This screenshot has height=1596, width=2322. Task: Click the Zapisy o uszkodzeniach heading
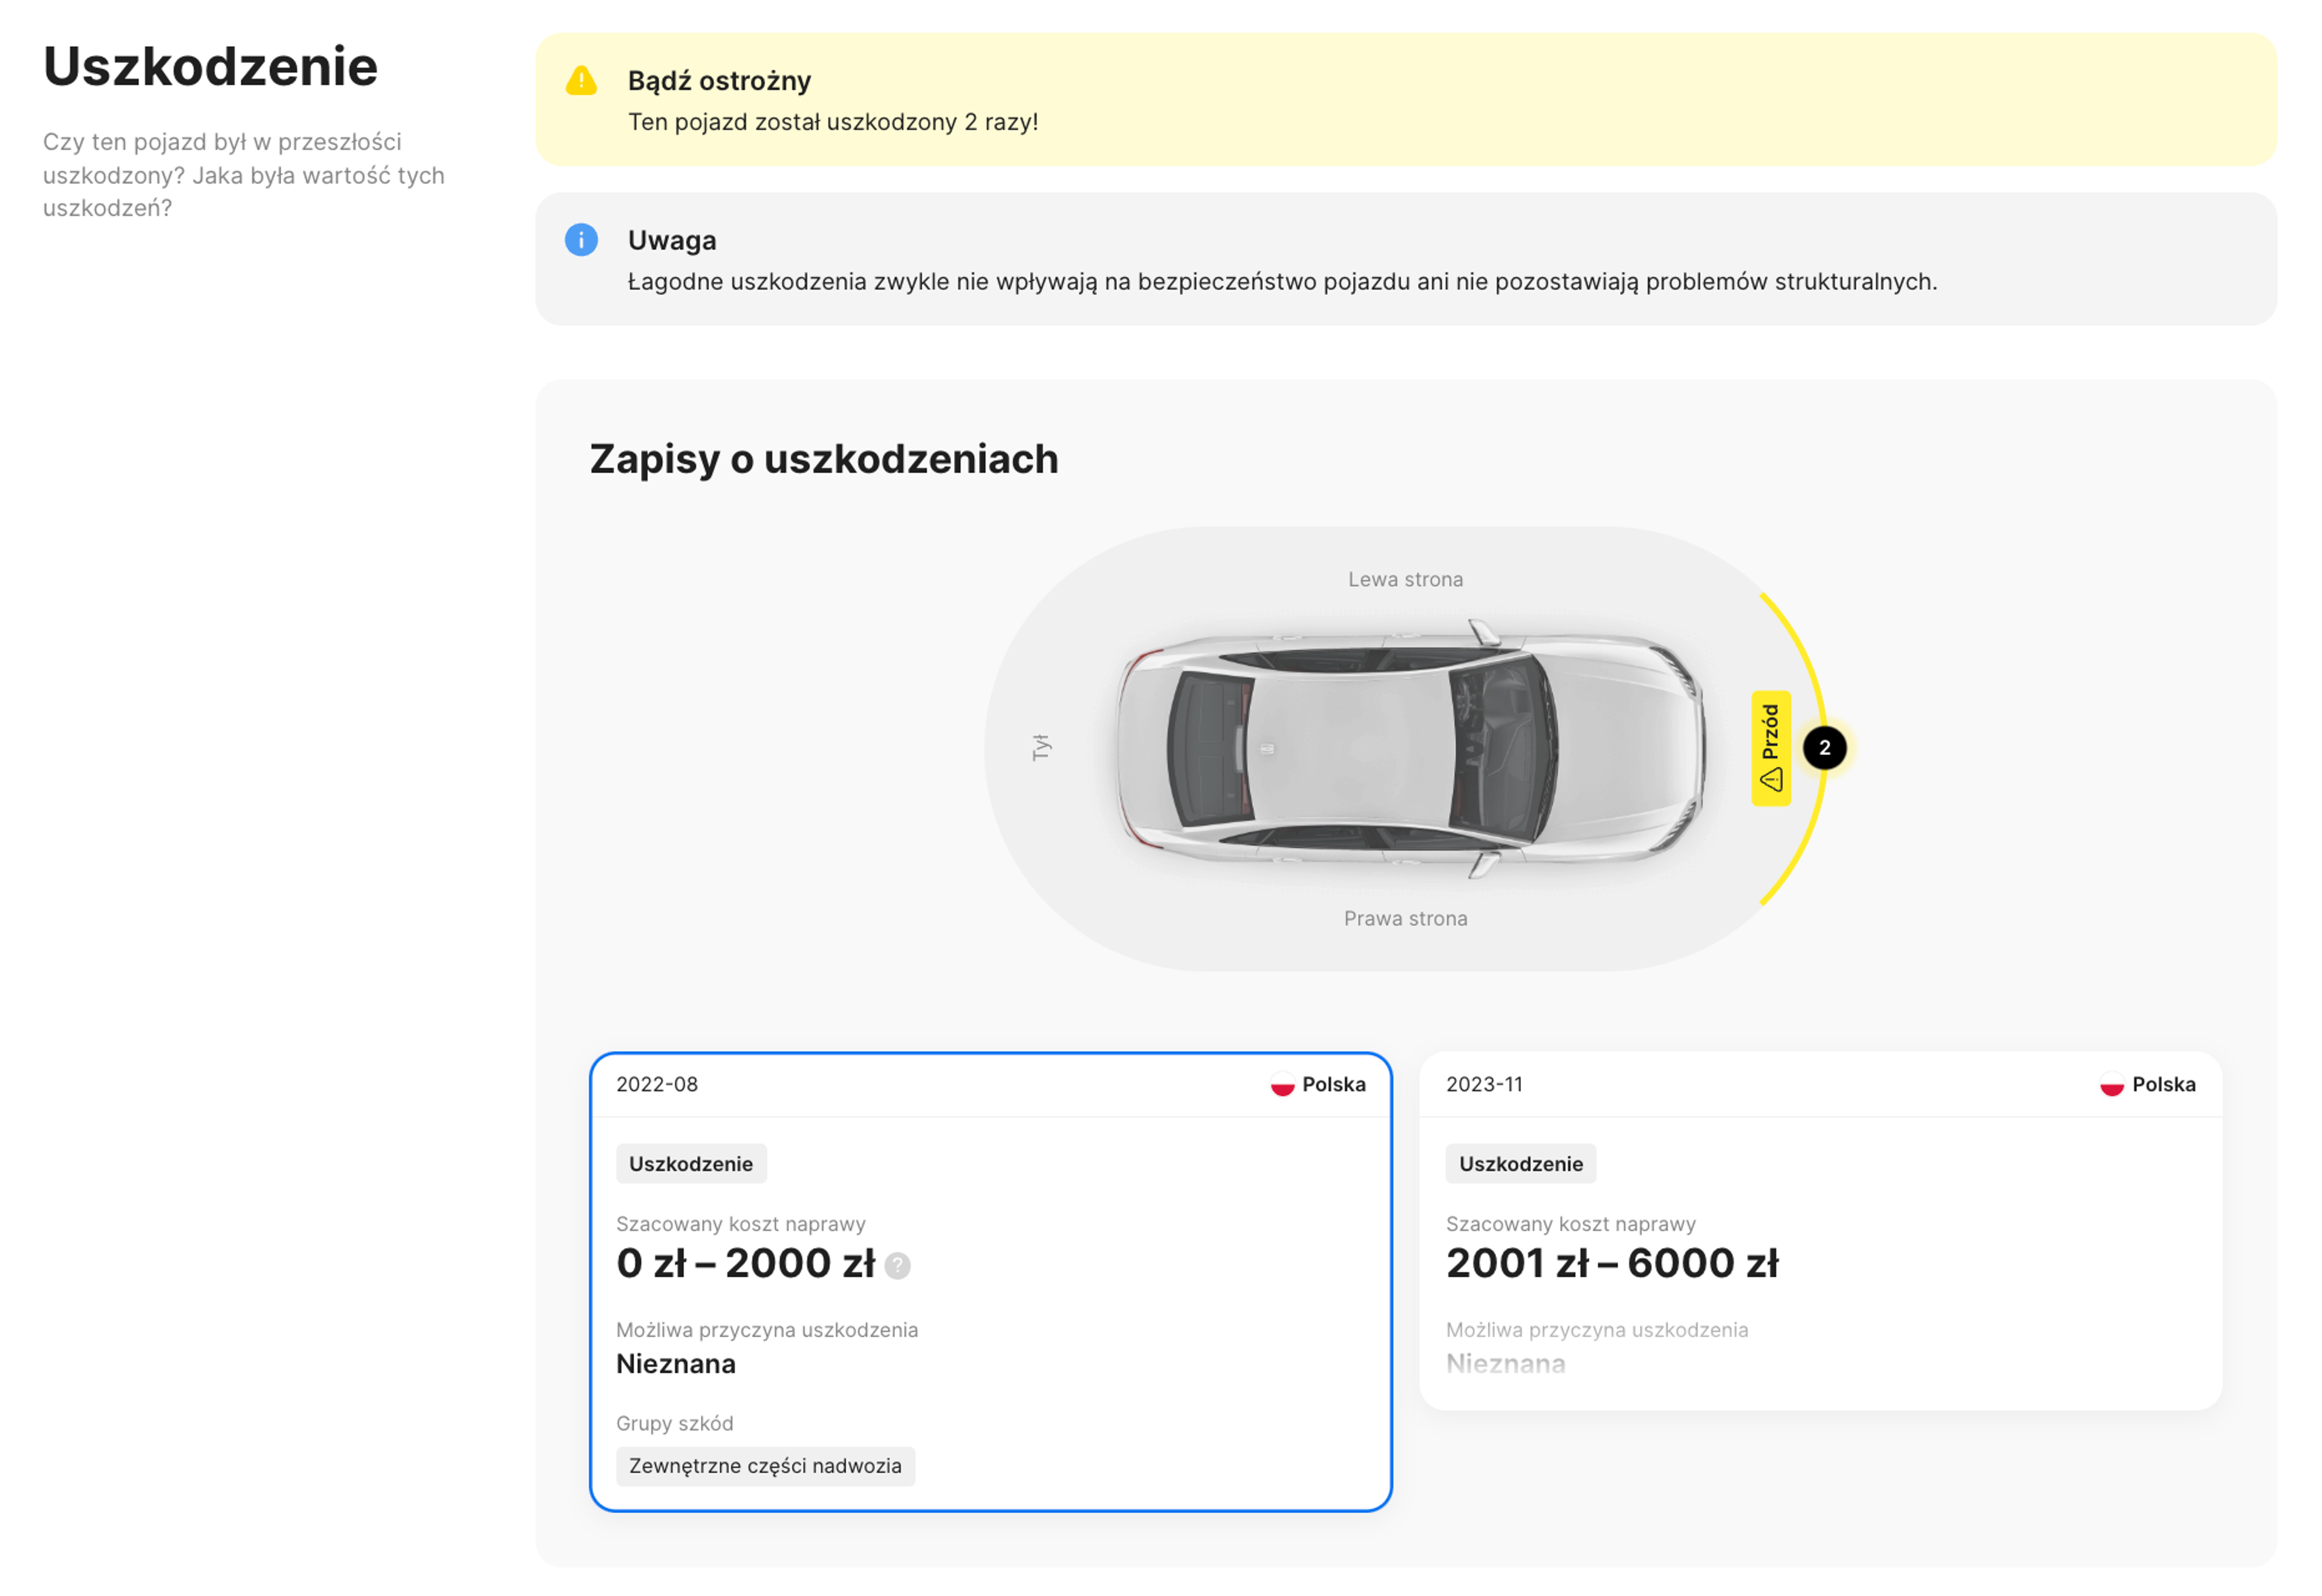(x=823, y=459)
